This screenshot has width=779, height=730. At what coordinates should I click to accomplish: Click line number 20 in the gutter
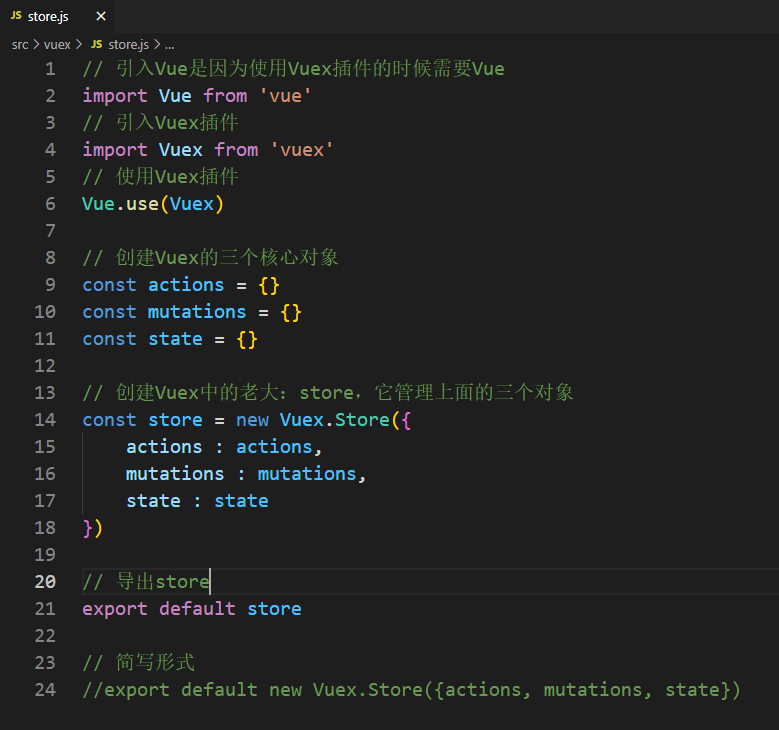(x=45, y=582)
